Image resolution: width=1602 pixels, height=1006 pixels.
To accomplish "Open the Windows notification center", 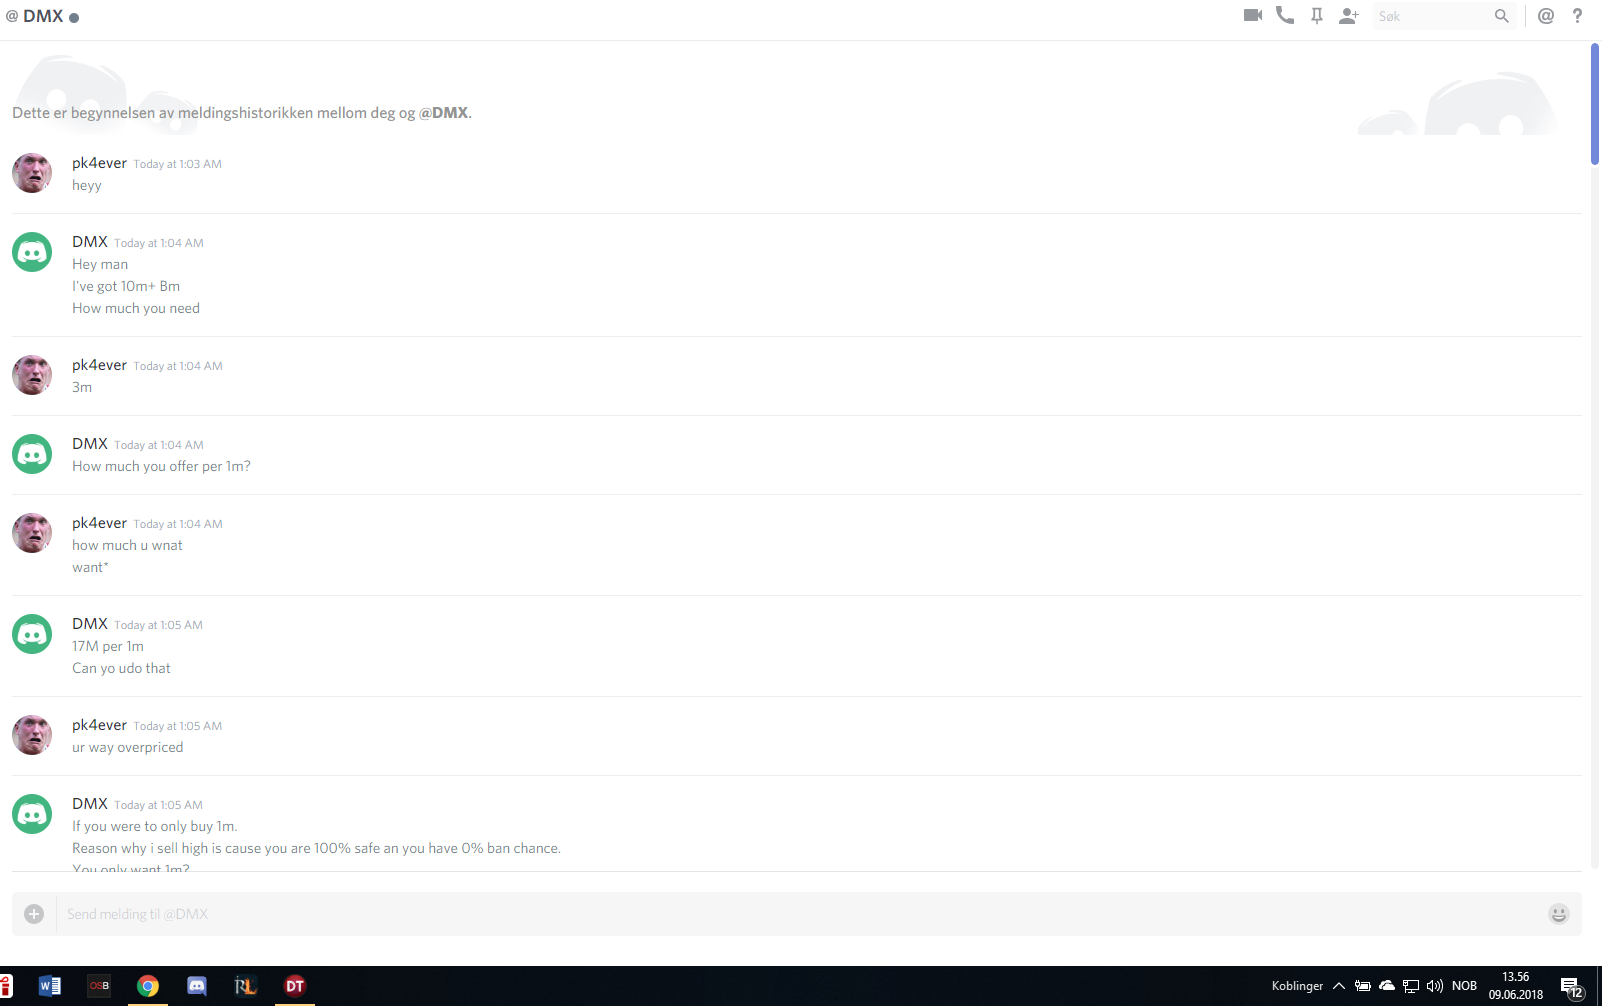I will point(1572,988).
